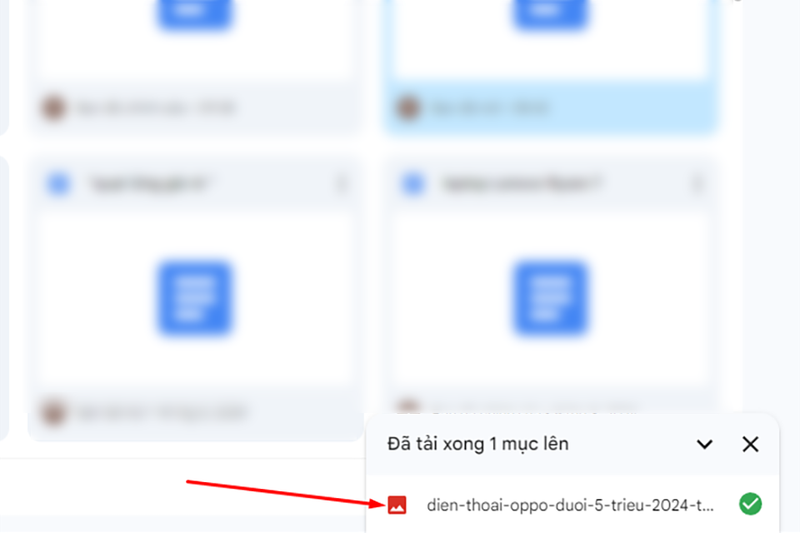Click small Docs icon in lower-left card header
This screenshot has width=800, height=533.
pos(59,184)
